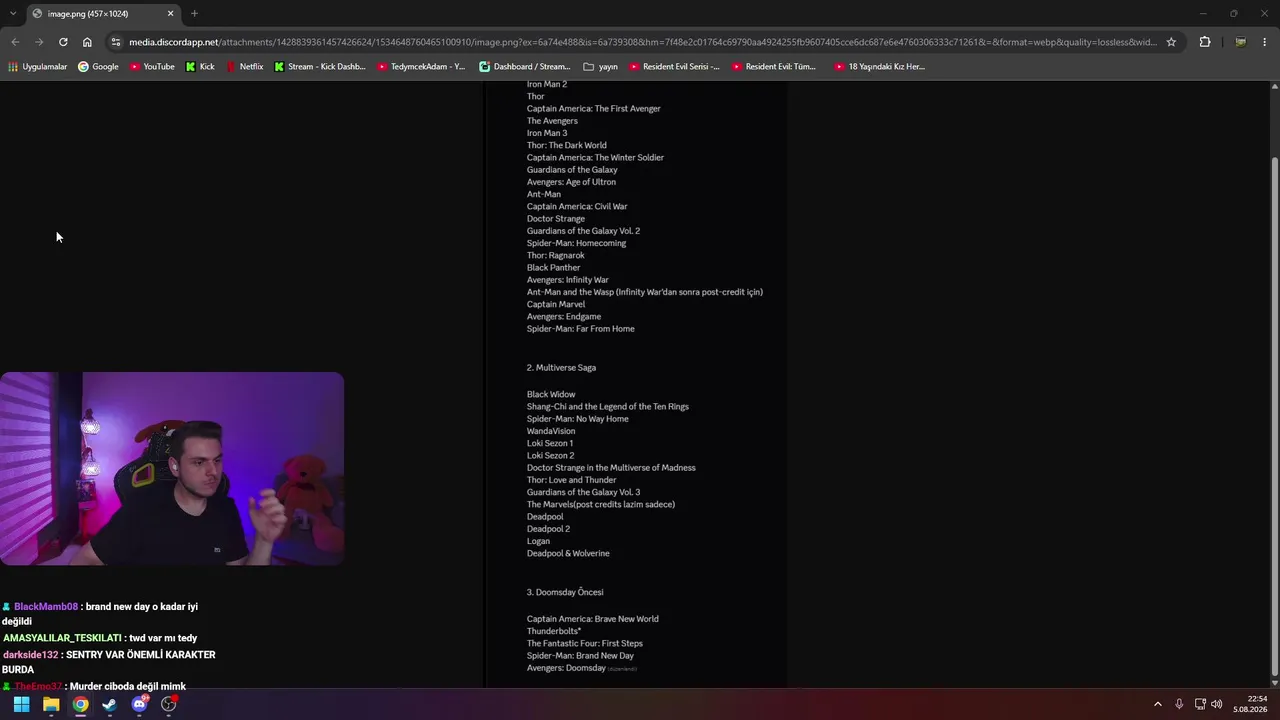1280x720 pixels.
Task: Open the yayın bookmarks folder
Action: coord(601,67)
